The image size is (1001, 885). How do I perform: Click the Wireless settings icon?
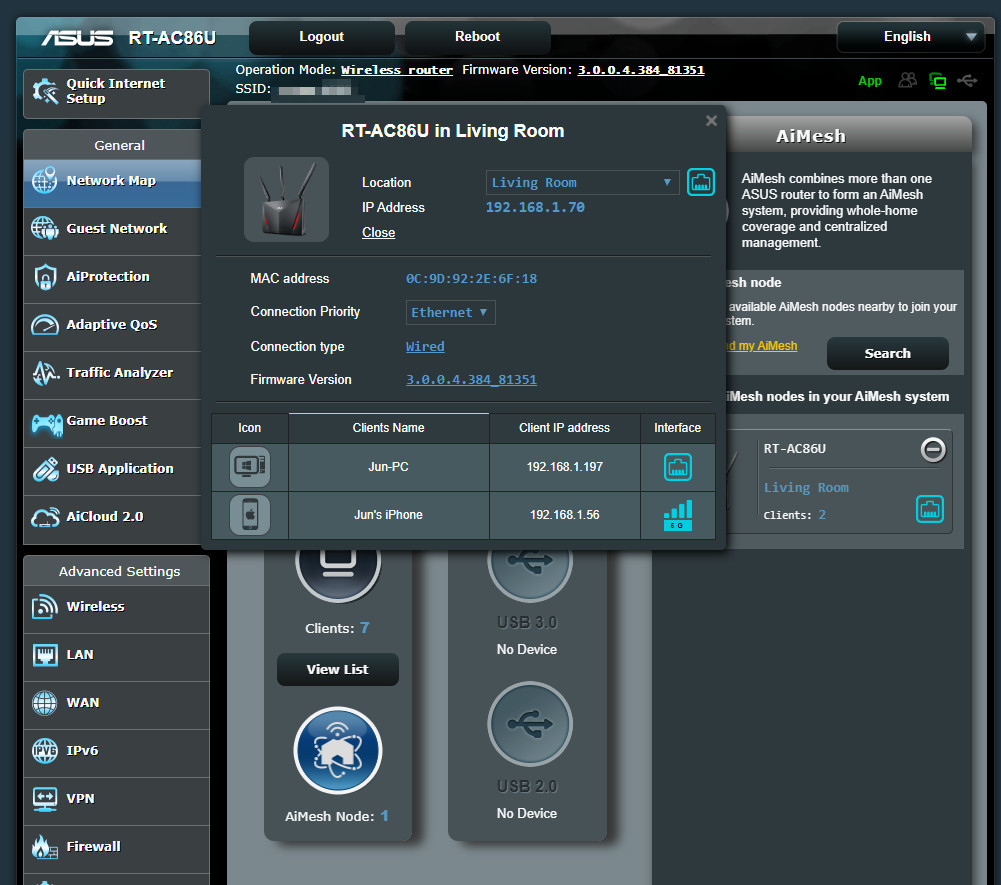45,607
